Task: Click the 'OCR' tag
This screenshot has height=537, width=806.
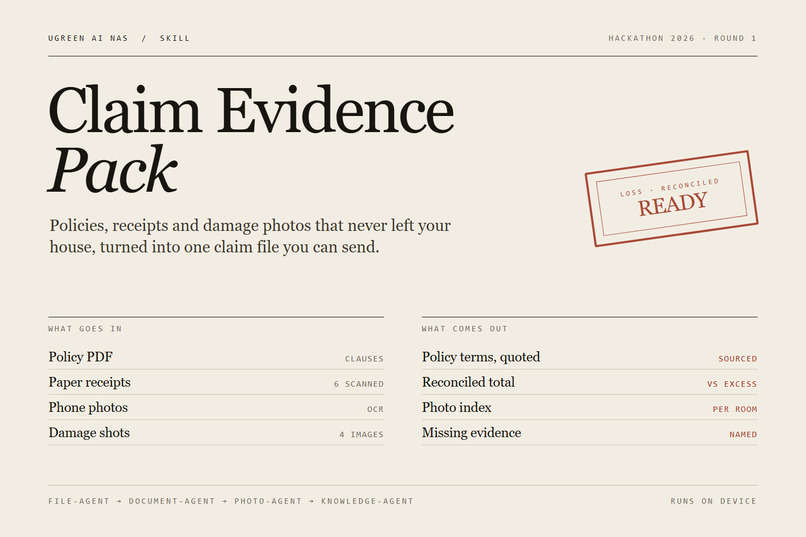Action: click(375, 409)
